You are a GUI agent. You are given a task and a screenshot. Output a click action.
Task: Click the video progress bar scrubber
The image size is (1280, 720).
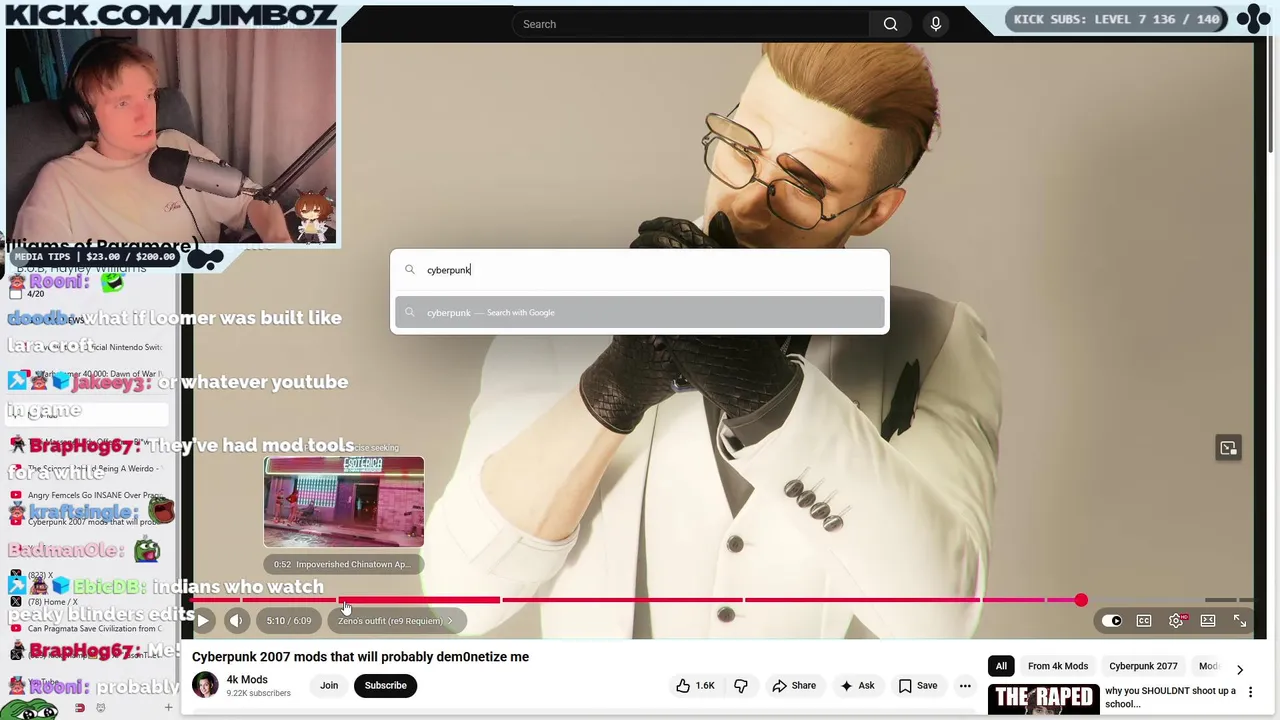click(x=1081, y=600)
